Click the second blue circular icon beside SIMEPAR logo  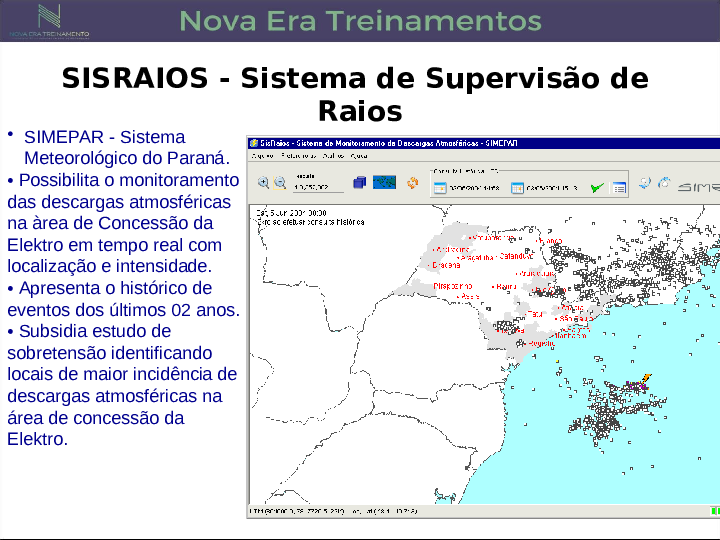pyautogui.click(x=664, y=183)
